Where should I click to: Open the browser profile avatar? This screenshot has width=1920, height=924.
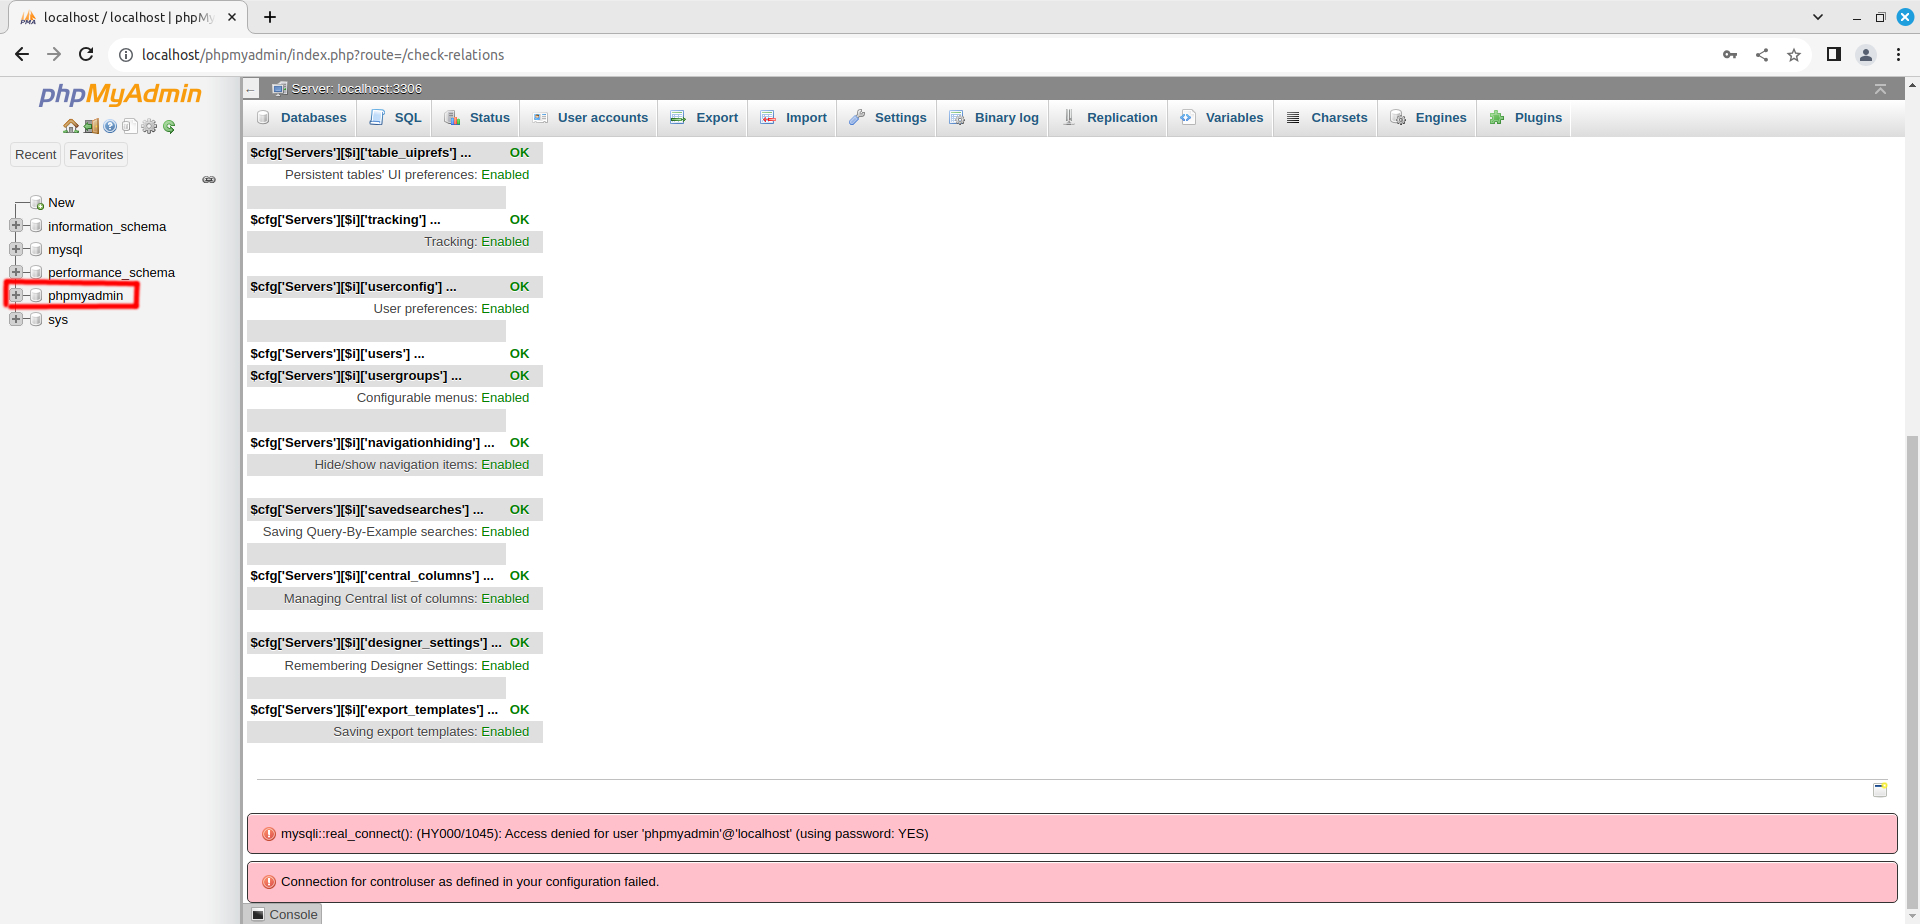click(x=1866, y=55)
